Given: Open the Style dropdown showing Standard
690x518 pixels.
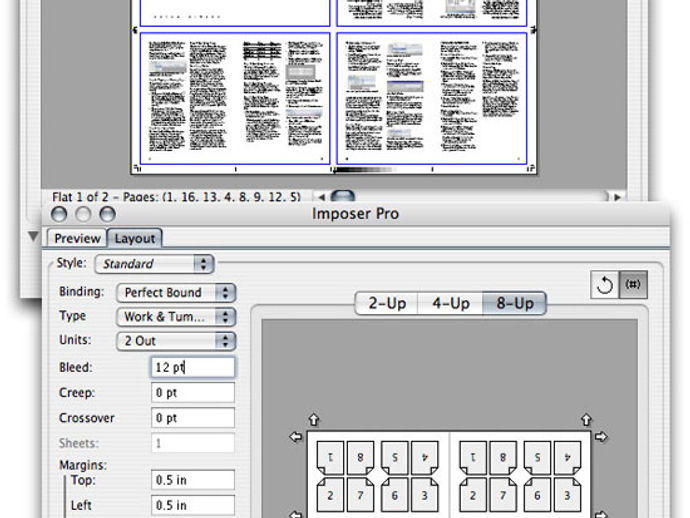Looking at the screenshot, I should pyautogui.click(x=154, y=264).
